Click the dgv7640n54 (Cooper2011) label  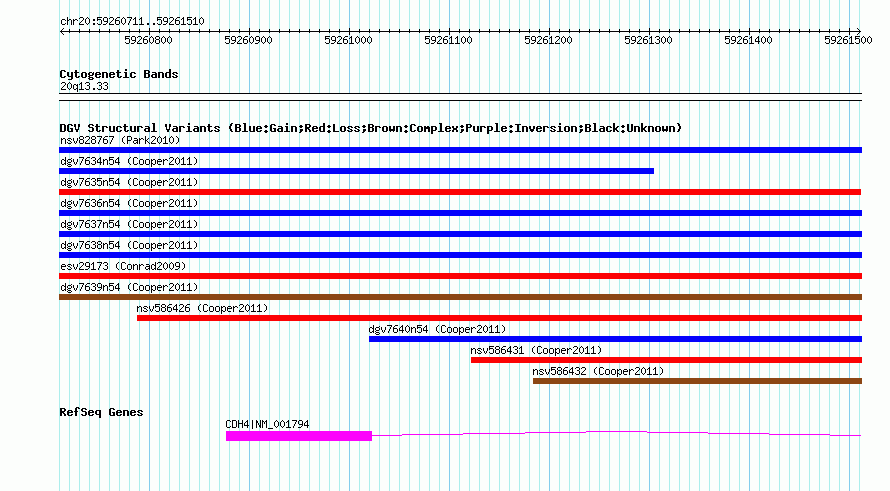(437, 329)
